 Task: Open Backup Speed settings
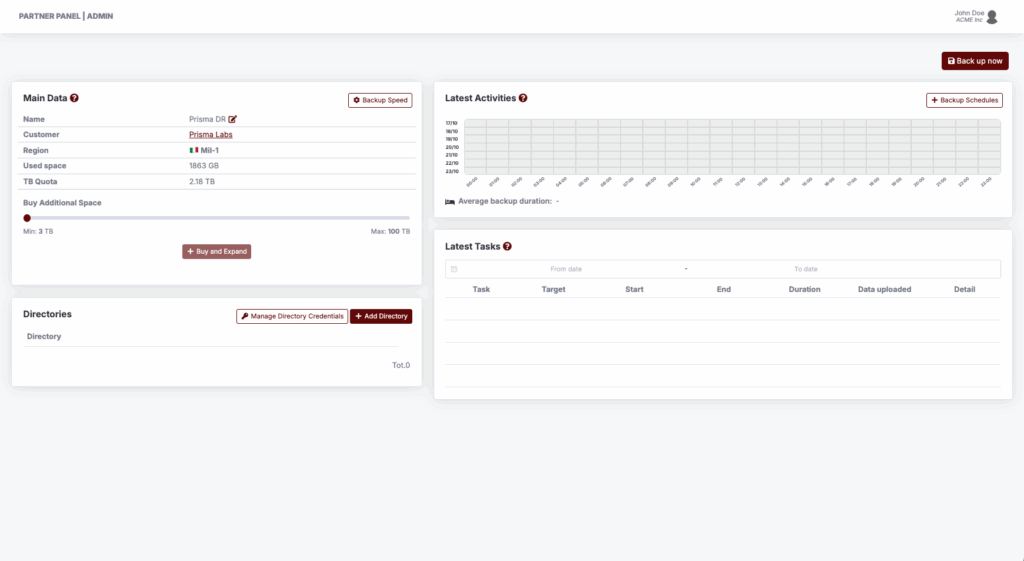pyautogui.click(x=380, y=101)
